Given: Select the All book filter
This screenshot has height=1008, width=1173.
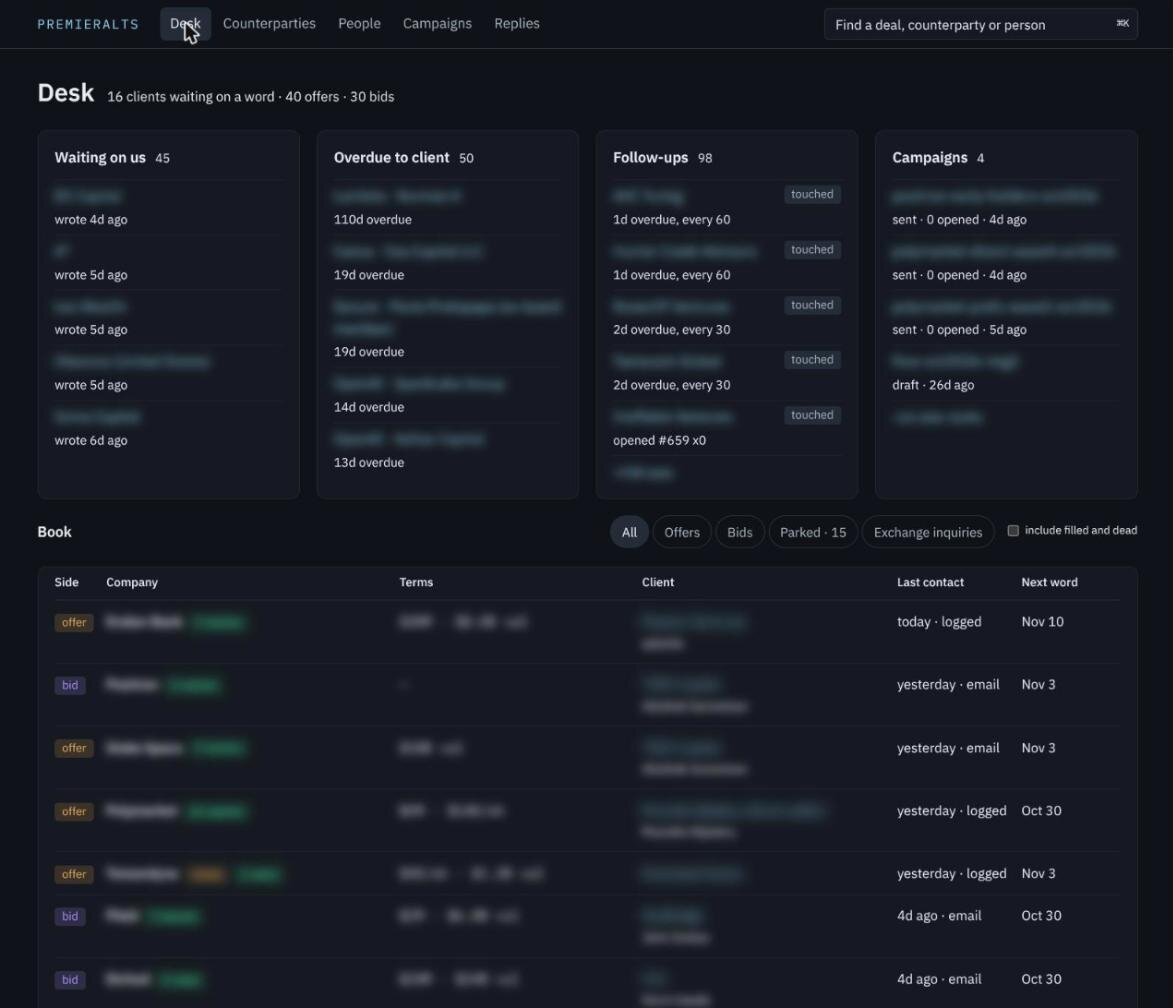Looking at the screenshot, I should point(629,532).
